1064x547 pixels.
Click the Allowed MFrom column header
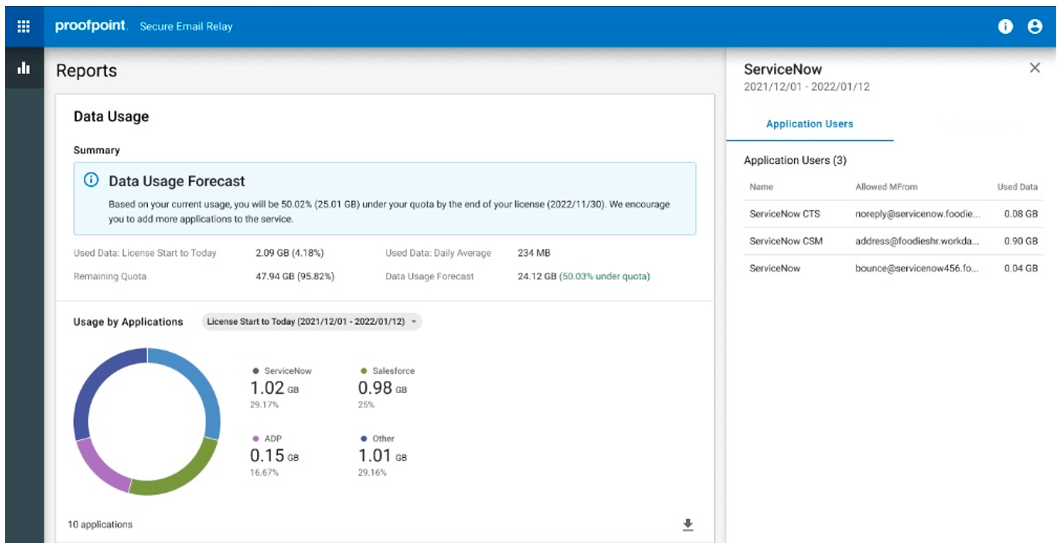pyautogui.click(x=886, y=187)
